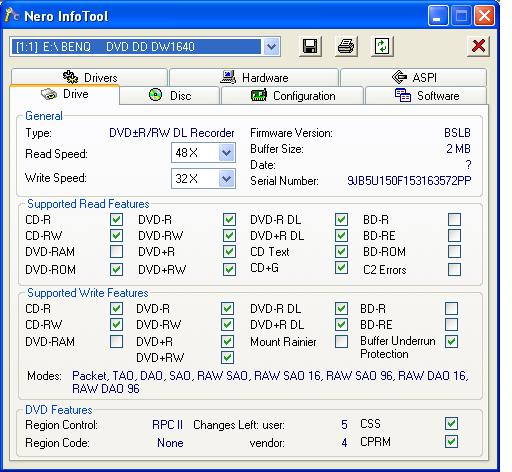Switch to the Disc tab
This screenshot has width=512, height=472.
(170, 96)
